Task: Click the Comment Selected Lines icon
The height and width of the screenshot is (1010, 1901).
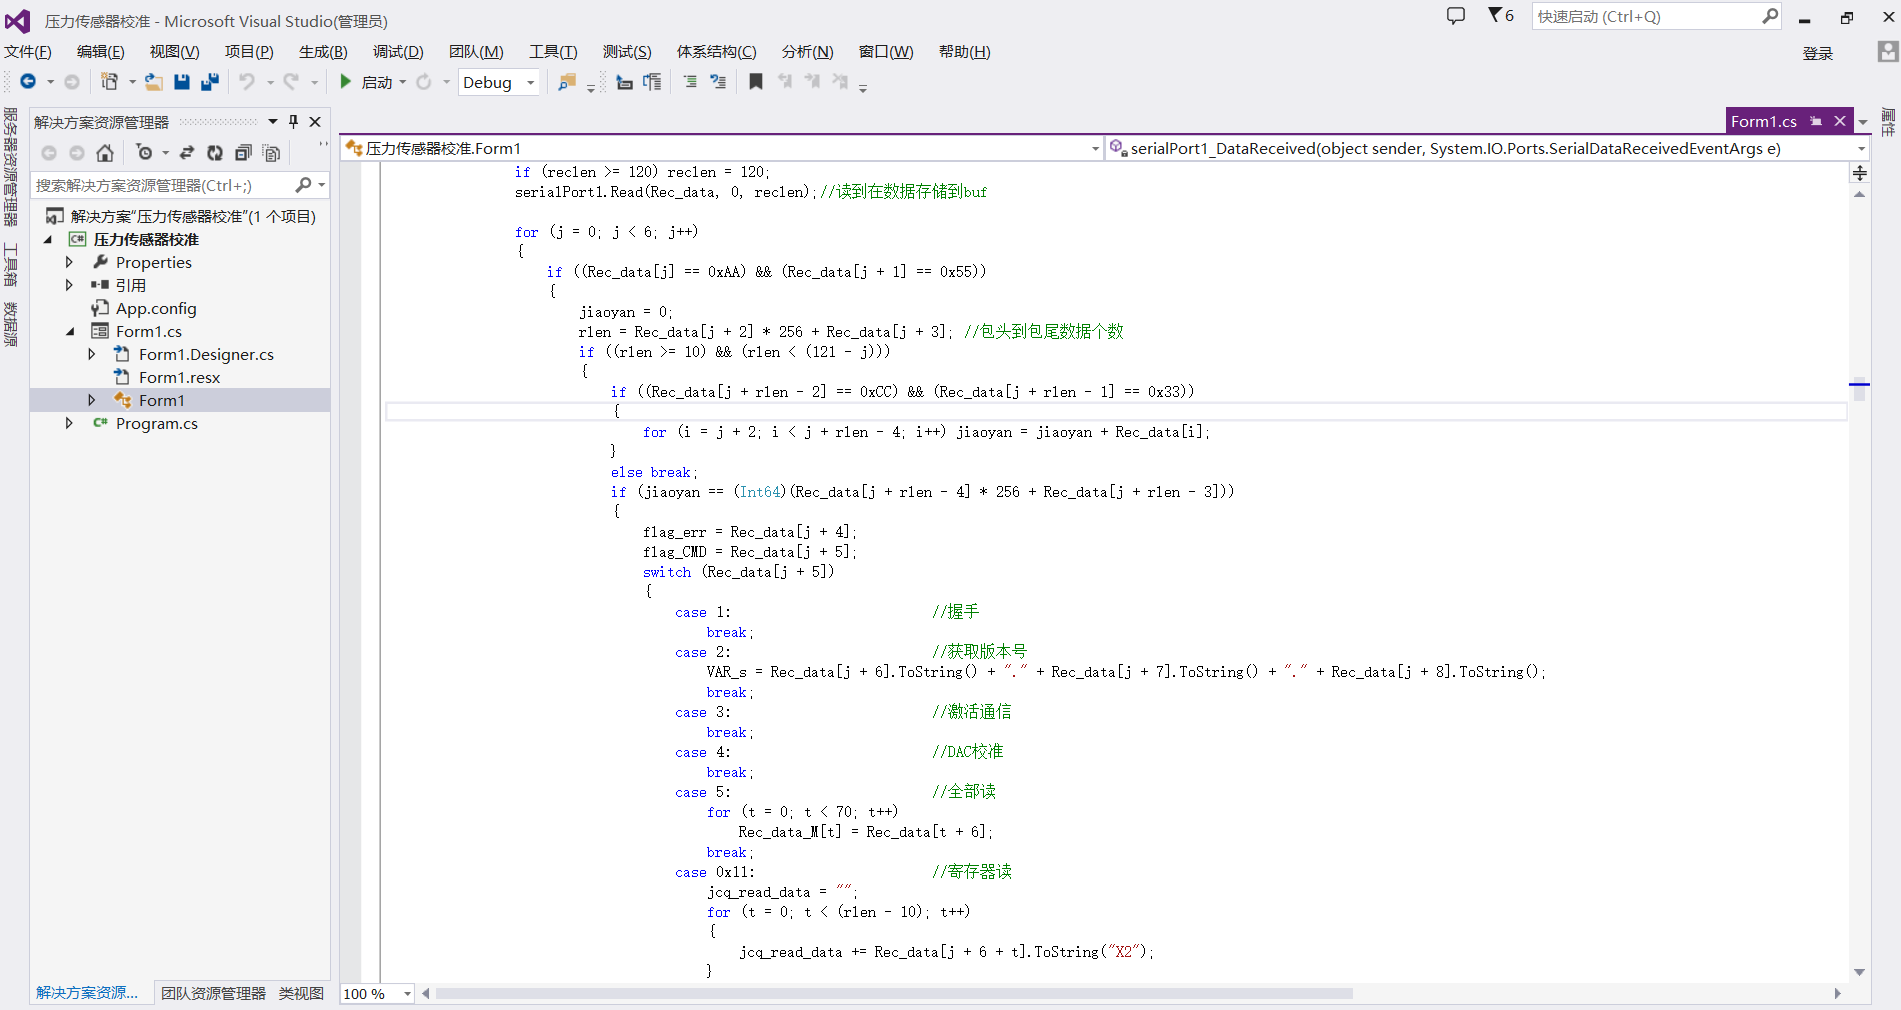Action: [x=690, y=82]
